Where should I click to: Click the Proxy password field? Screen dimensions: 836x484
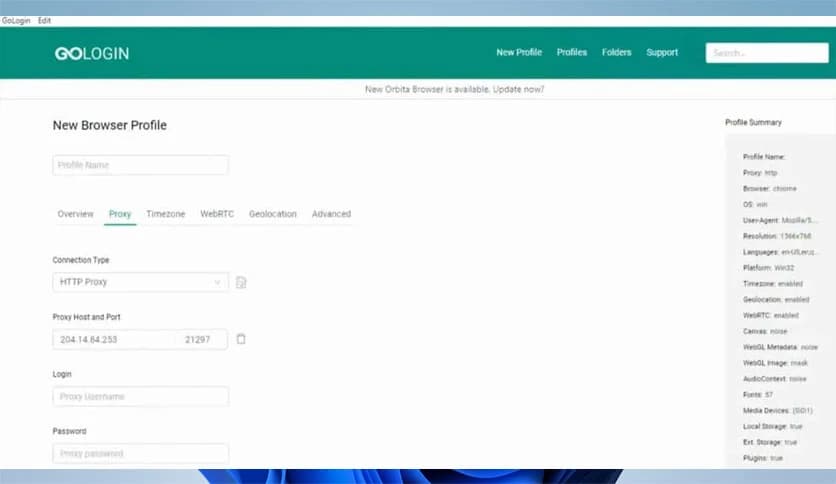click(141, 454)
